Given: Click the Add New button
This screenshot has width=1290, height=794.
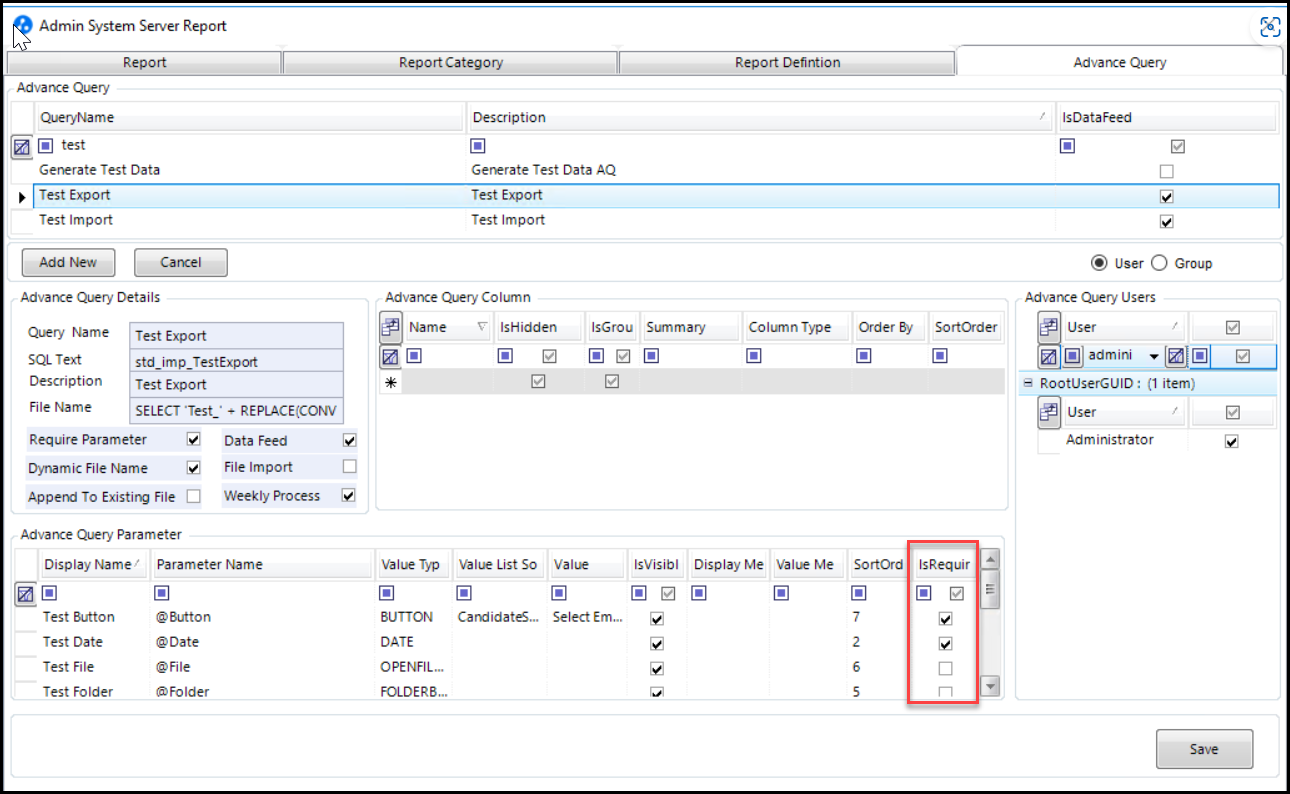Looking at the screenshot, I should (68, 262).
